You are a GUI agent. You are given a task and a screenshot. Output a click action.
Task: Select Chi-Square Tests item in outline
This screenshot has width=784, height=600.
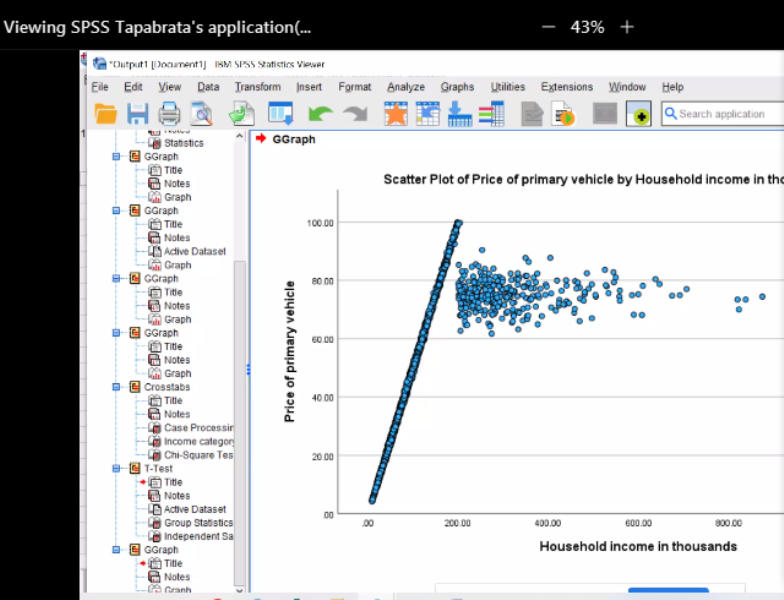click(198, 455)
